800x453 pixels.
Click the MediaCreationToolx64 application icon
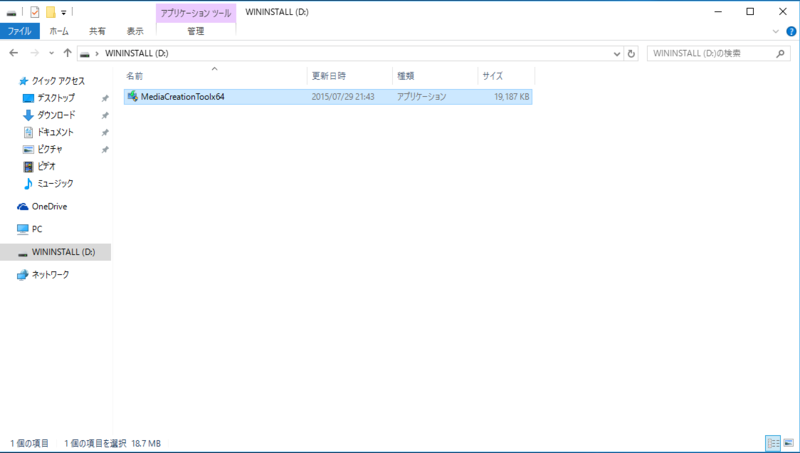133,96
